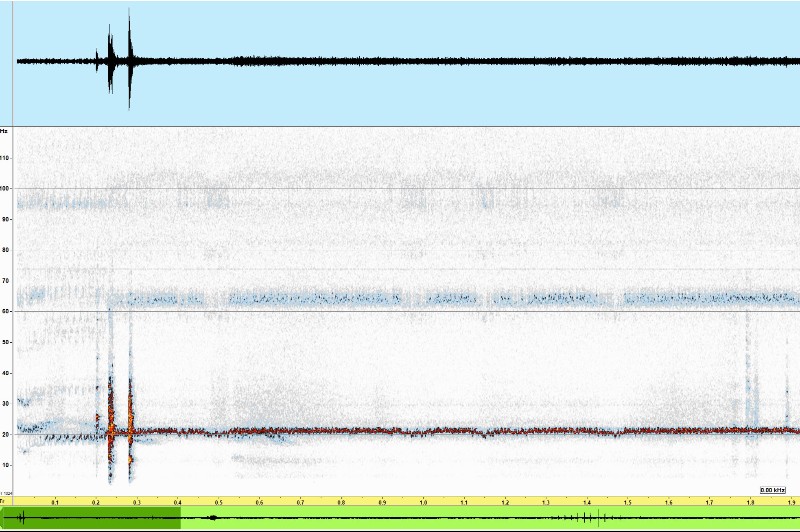Screen dimensions: 800x532
Task: Click the 100 label on the frequency axis
Action: [5, 188]
